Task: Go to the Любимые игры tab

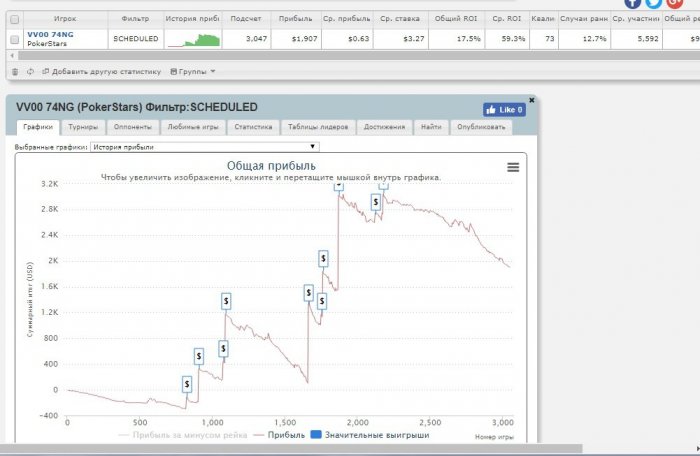Action: click(x=193, y=127)
